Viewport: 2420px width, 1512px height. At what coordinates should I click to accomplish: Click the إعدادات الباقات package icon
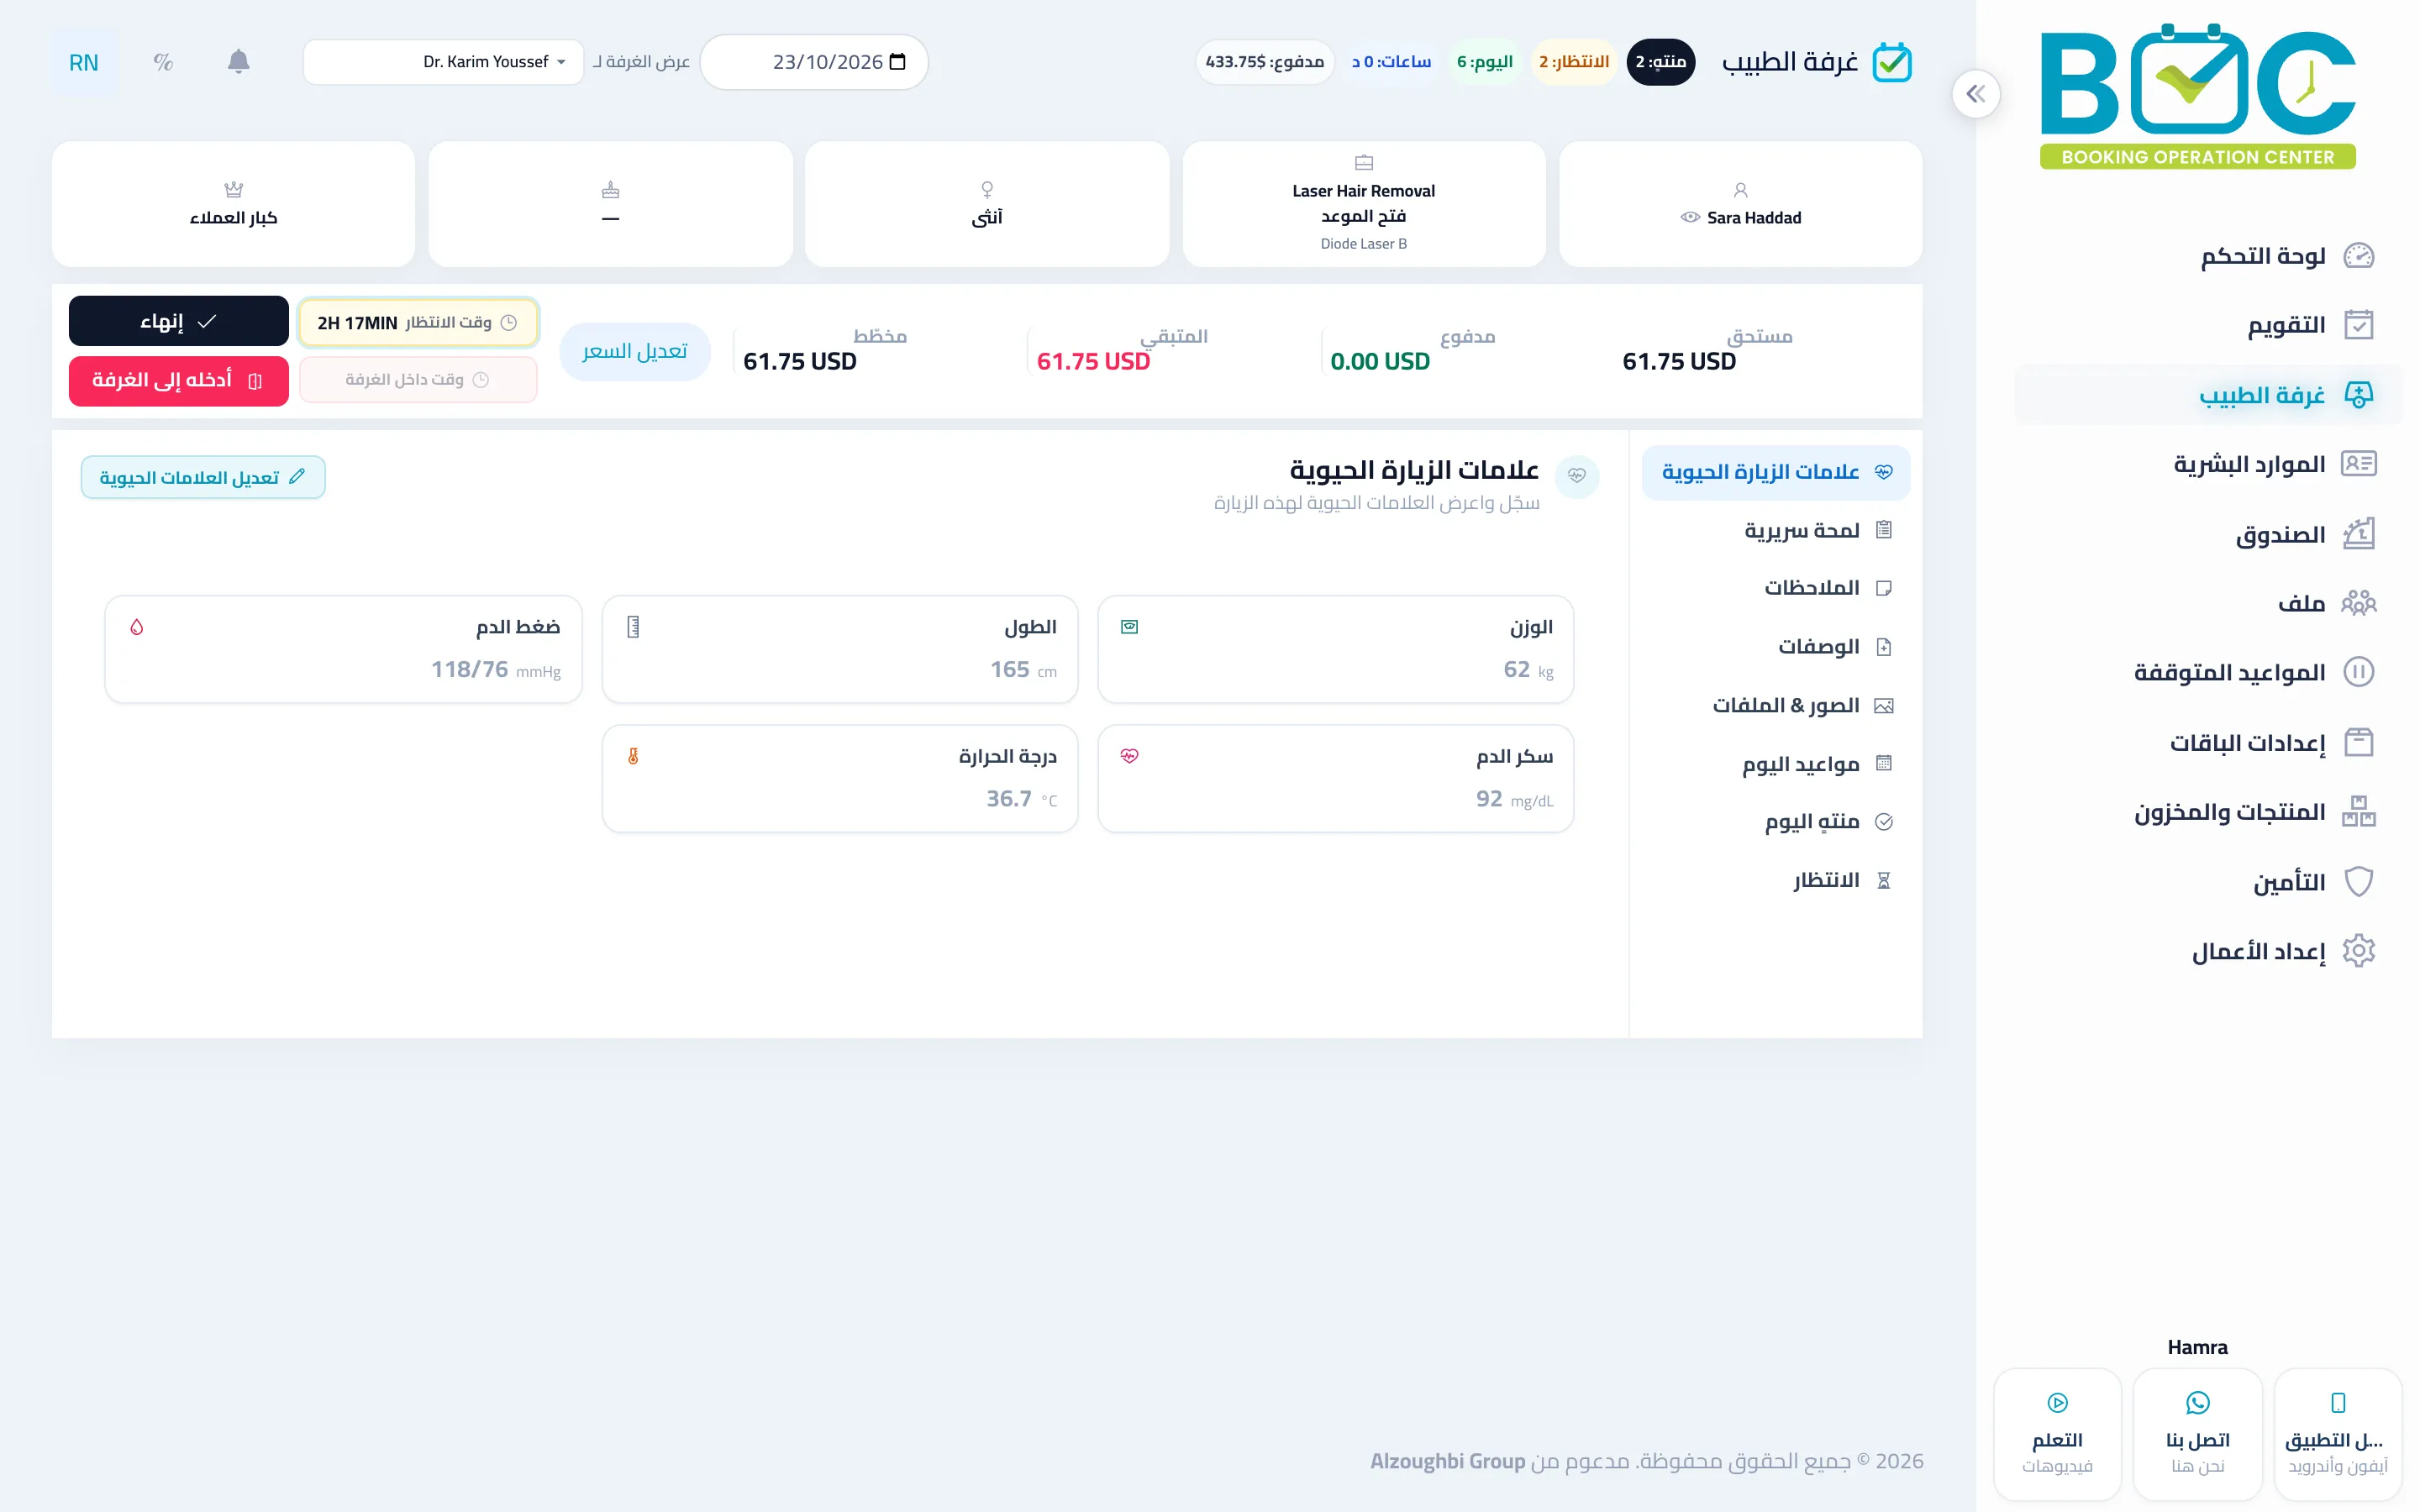(2358, 742)
